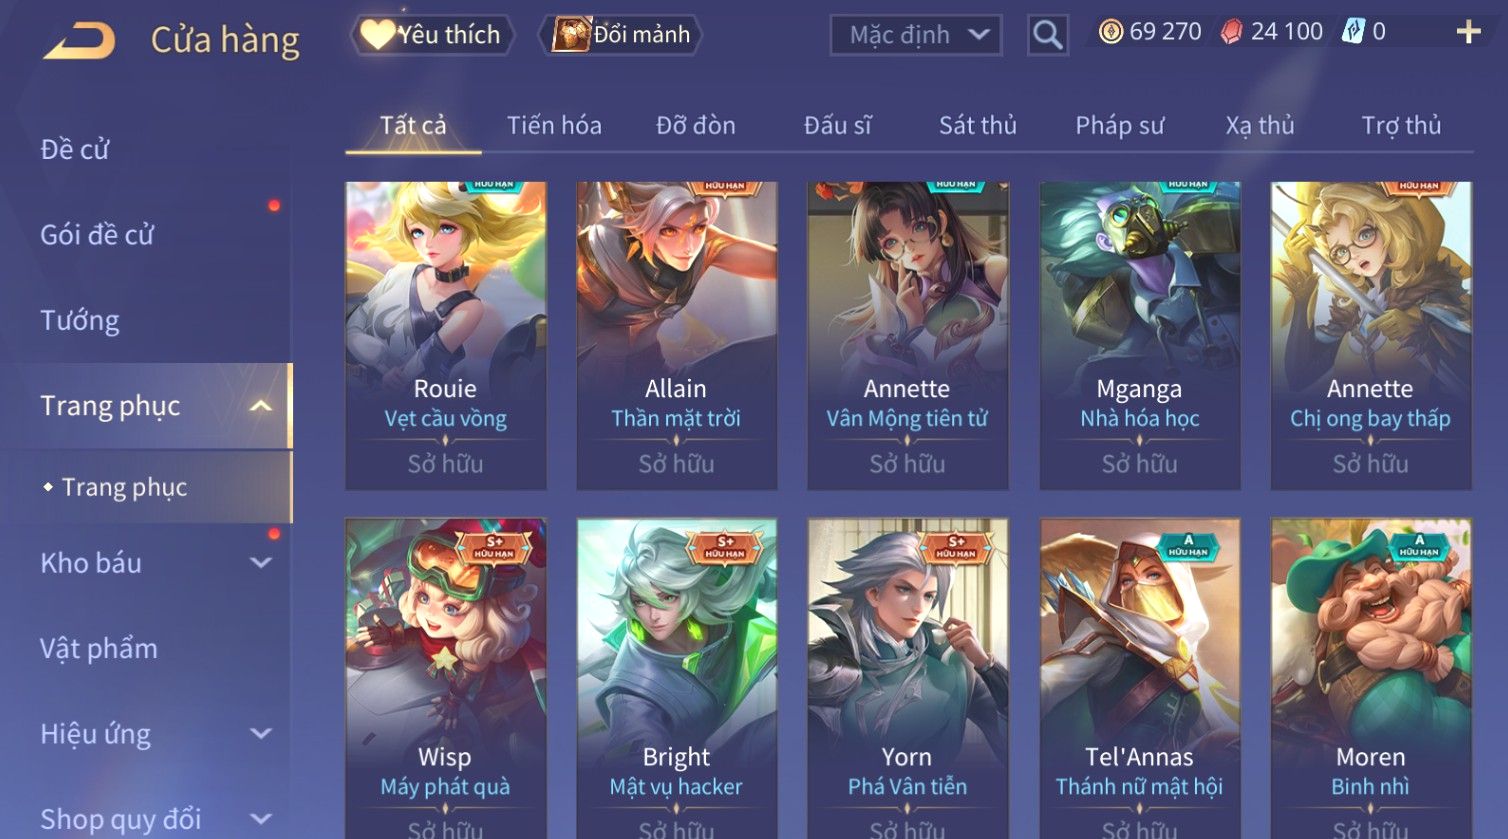Click the heart icon in Yêu thích
Image resolution: width=1508 pixels, height=839 pixels.
tap(377, 34)
